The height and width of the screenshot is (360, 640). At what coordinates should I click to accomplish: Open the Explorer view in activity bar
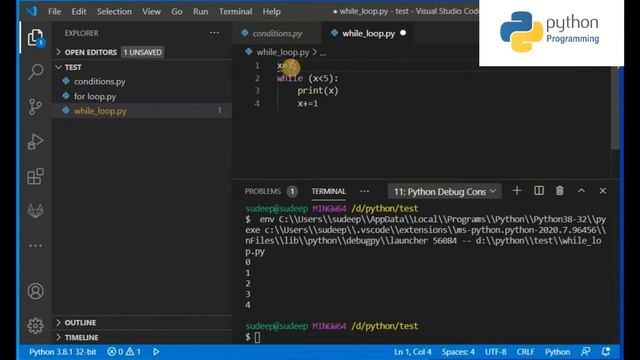36,38
